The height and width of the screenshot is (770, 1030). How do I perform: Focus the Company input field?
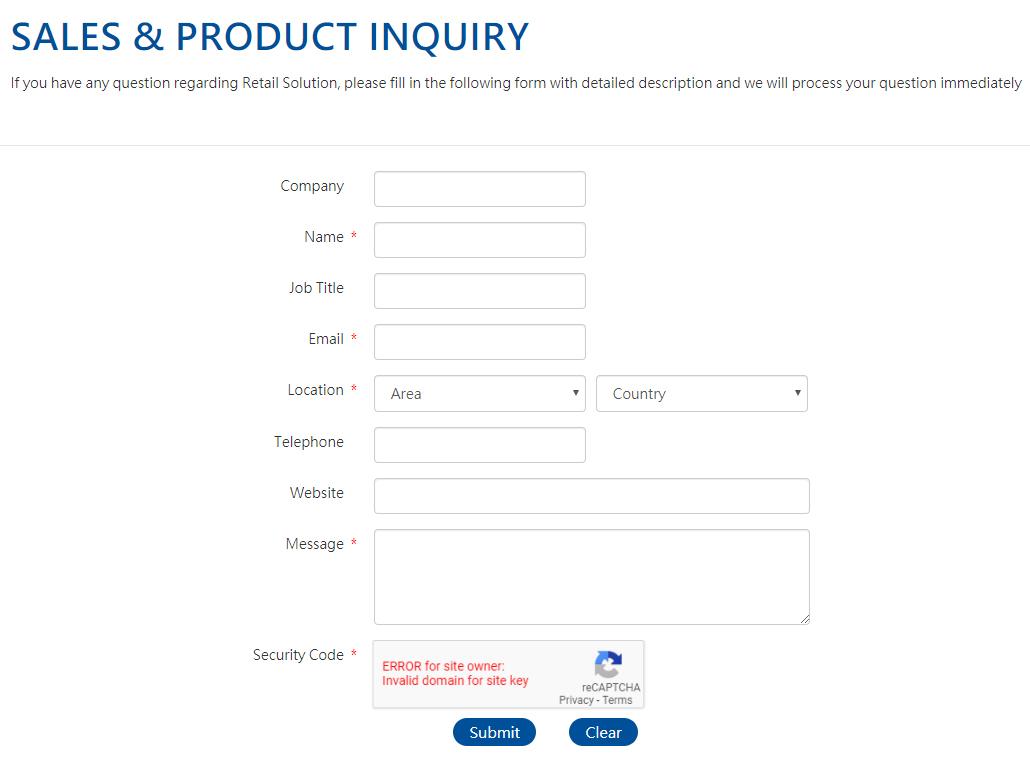pos(480,189)
